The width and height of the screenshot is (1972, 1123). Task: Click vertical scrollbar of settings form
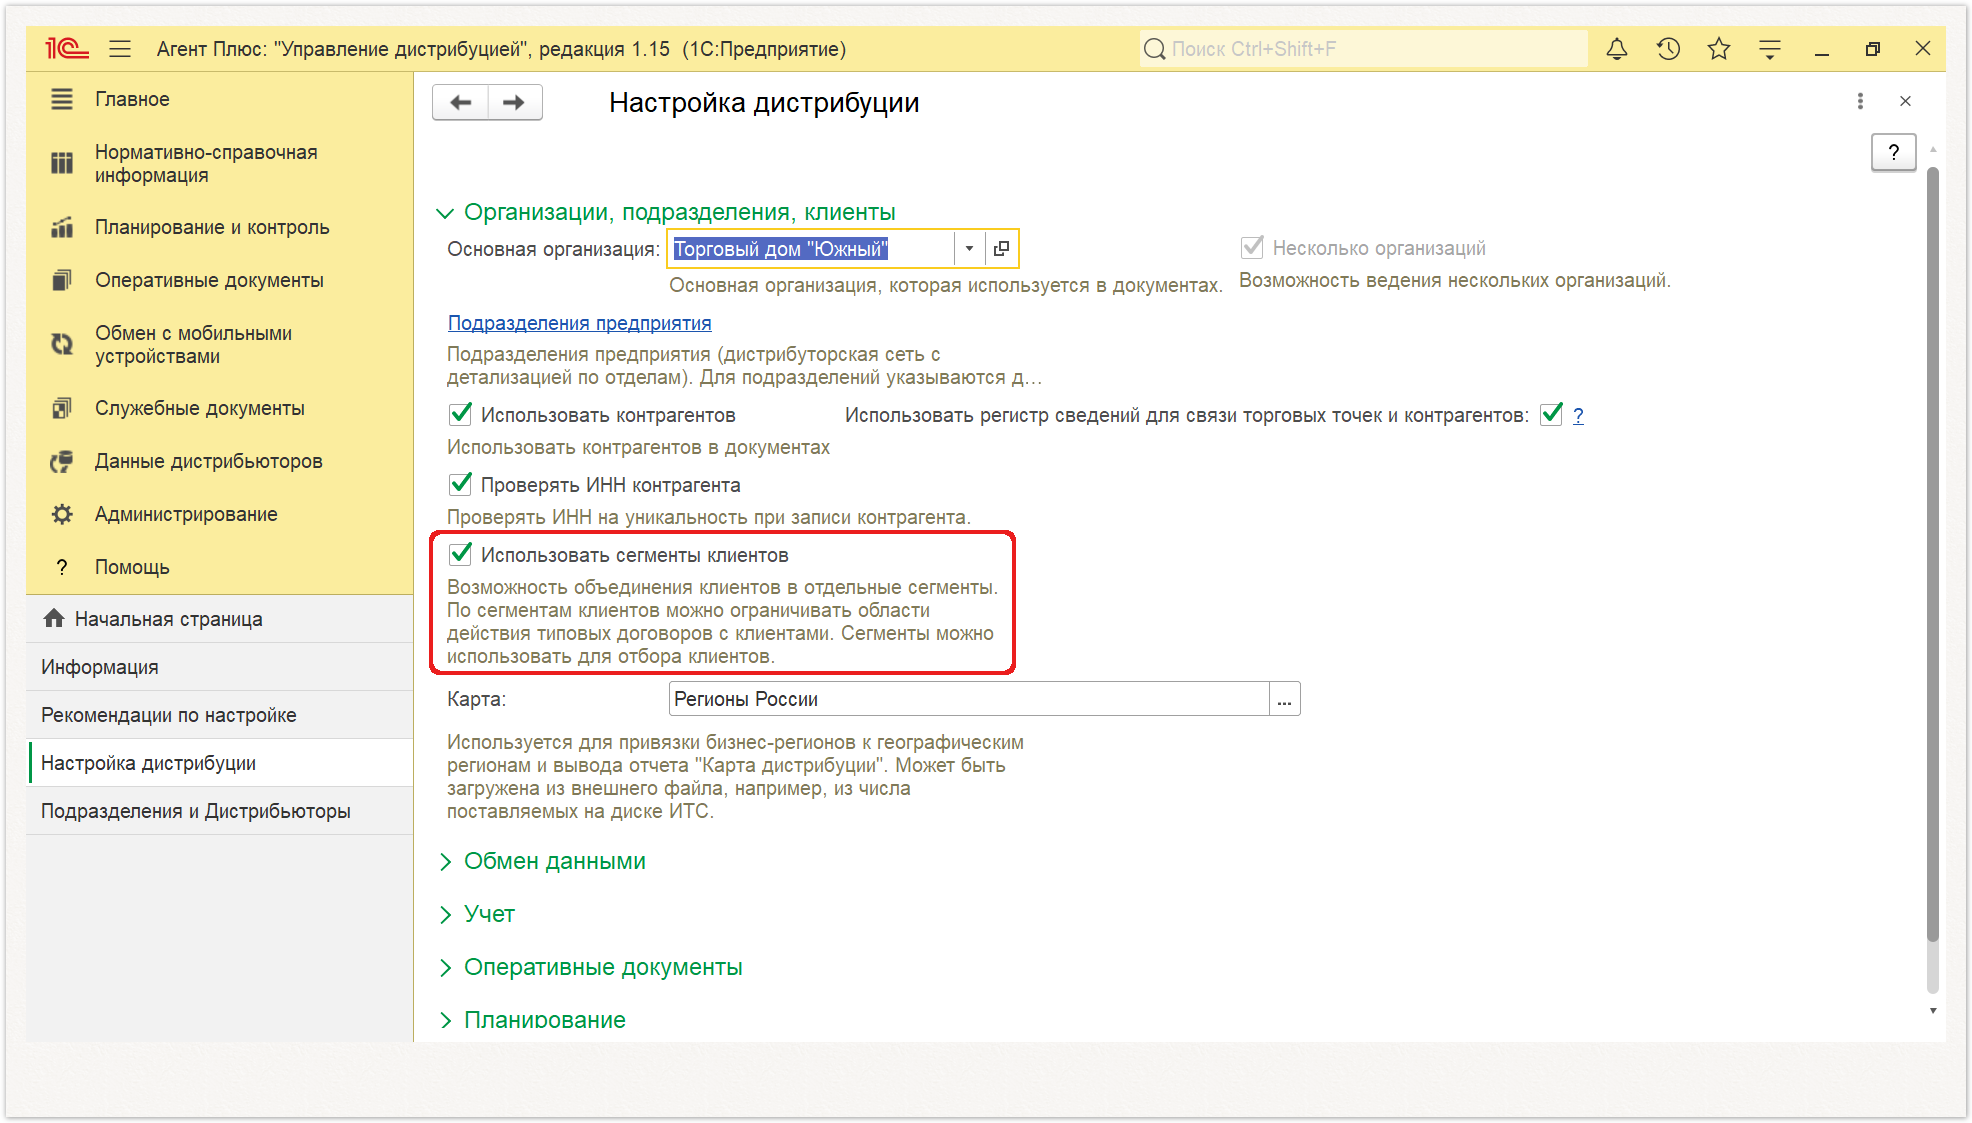click(1932, 553)
